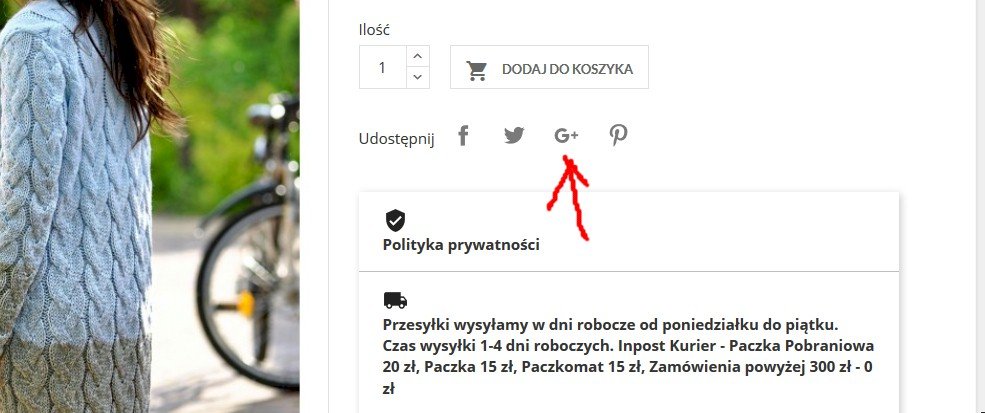
Task: Click the Ilość quantity label
Action: (x=374, y=30)
